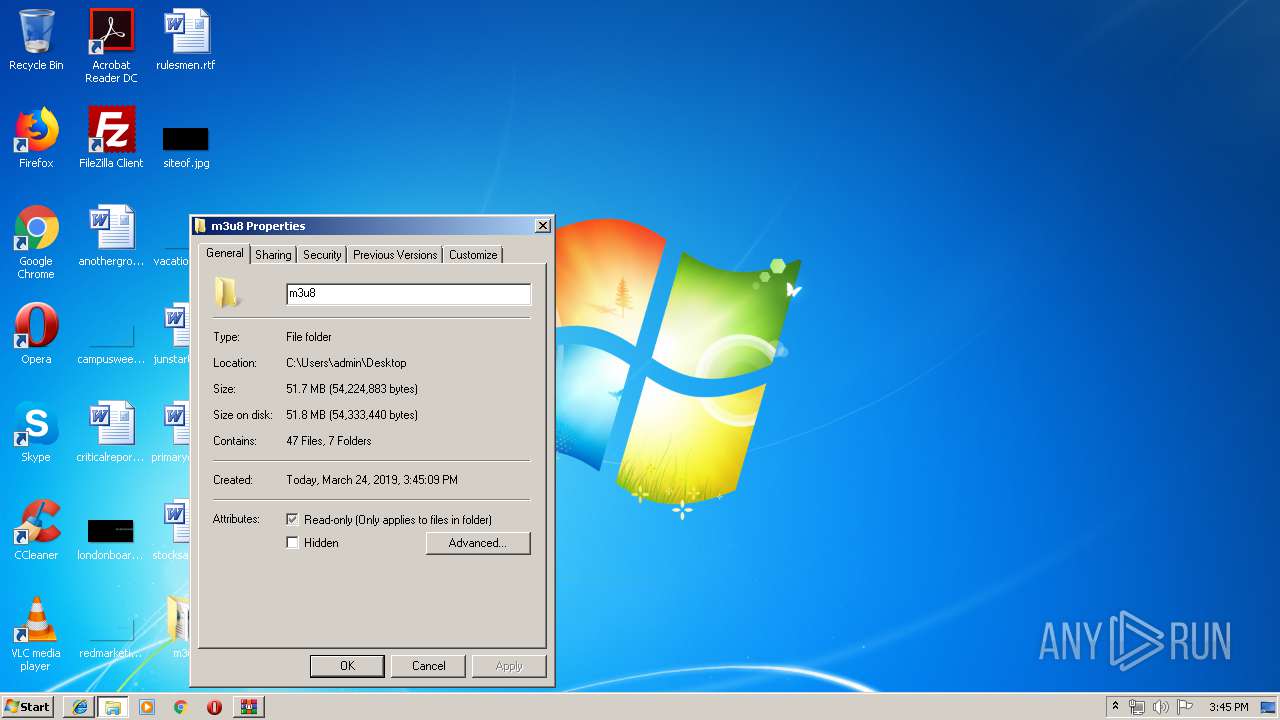Open the Opera desktop shortcut
This screenshot has height=720, width=1280.
[x=36, y=334]
